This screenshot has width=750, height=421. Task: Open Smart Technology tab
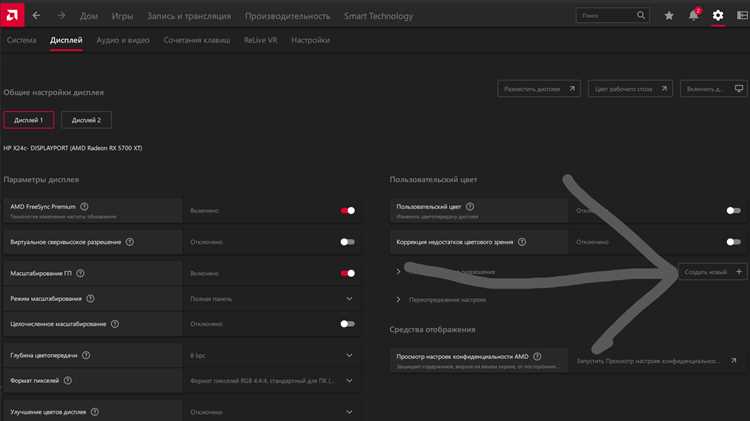click(378, 16)
